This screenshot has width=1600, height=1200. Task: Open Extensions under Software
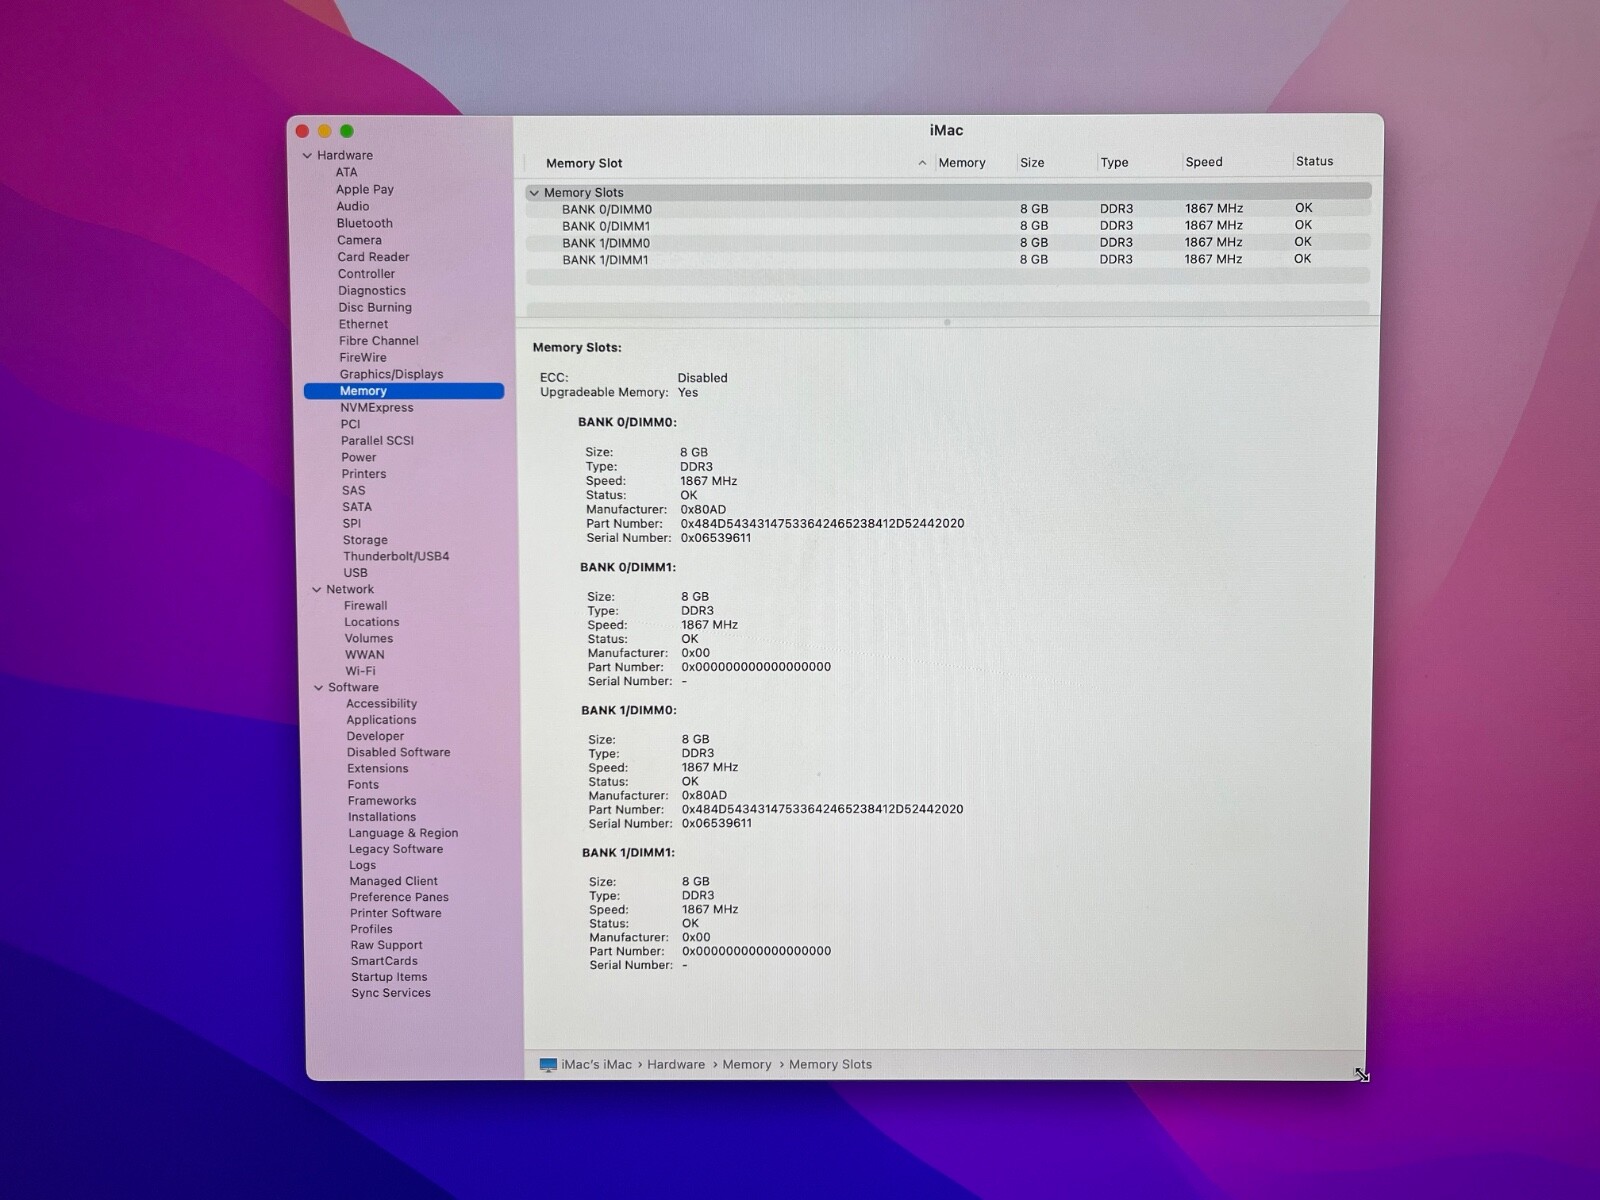[377, 769]
